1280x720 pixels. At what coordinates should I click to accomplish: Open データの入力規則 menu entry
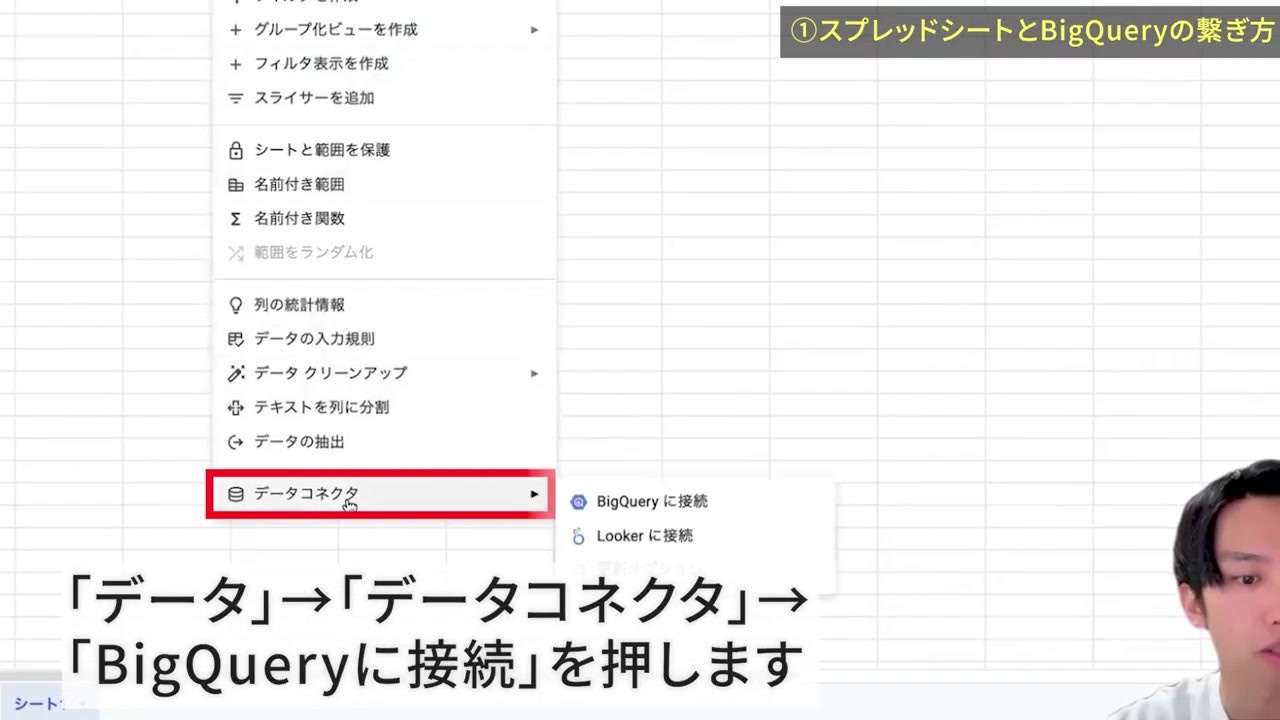pyautogui.click(x=384, y=339)
